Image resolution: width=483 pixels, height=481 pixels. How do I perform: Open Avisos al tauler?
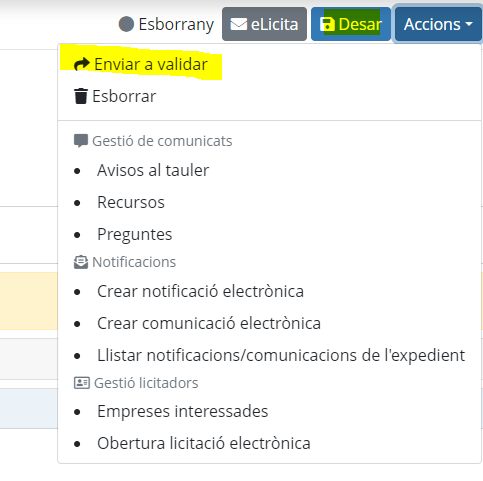(153, 170)
